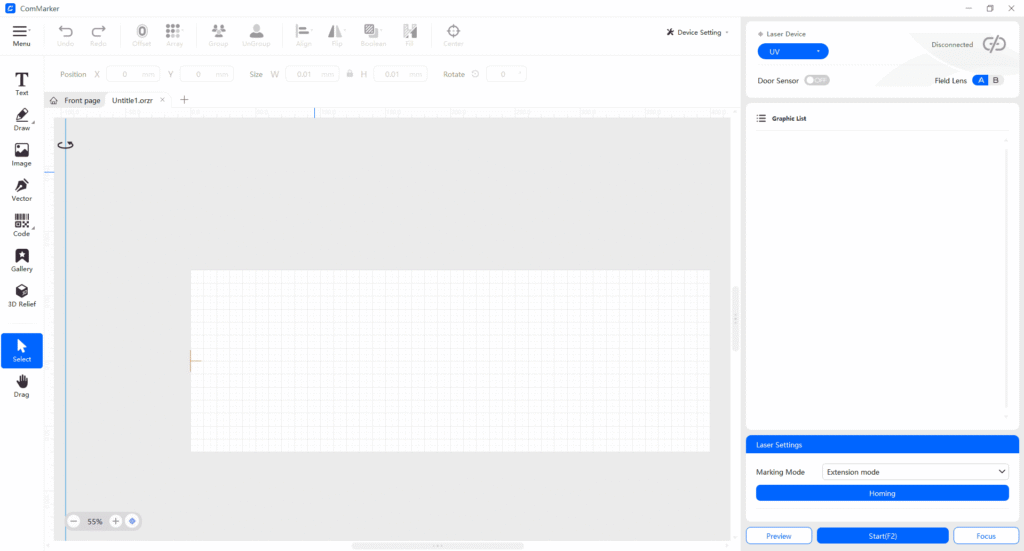Screen dimensions: 1024x551
Task: Click the zoom in plus button
Action: [116, 521]
